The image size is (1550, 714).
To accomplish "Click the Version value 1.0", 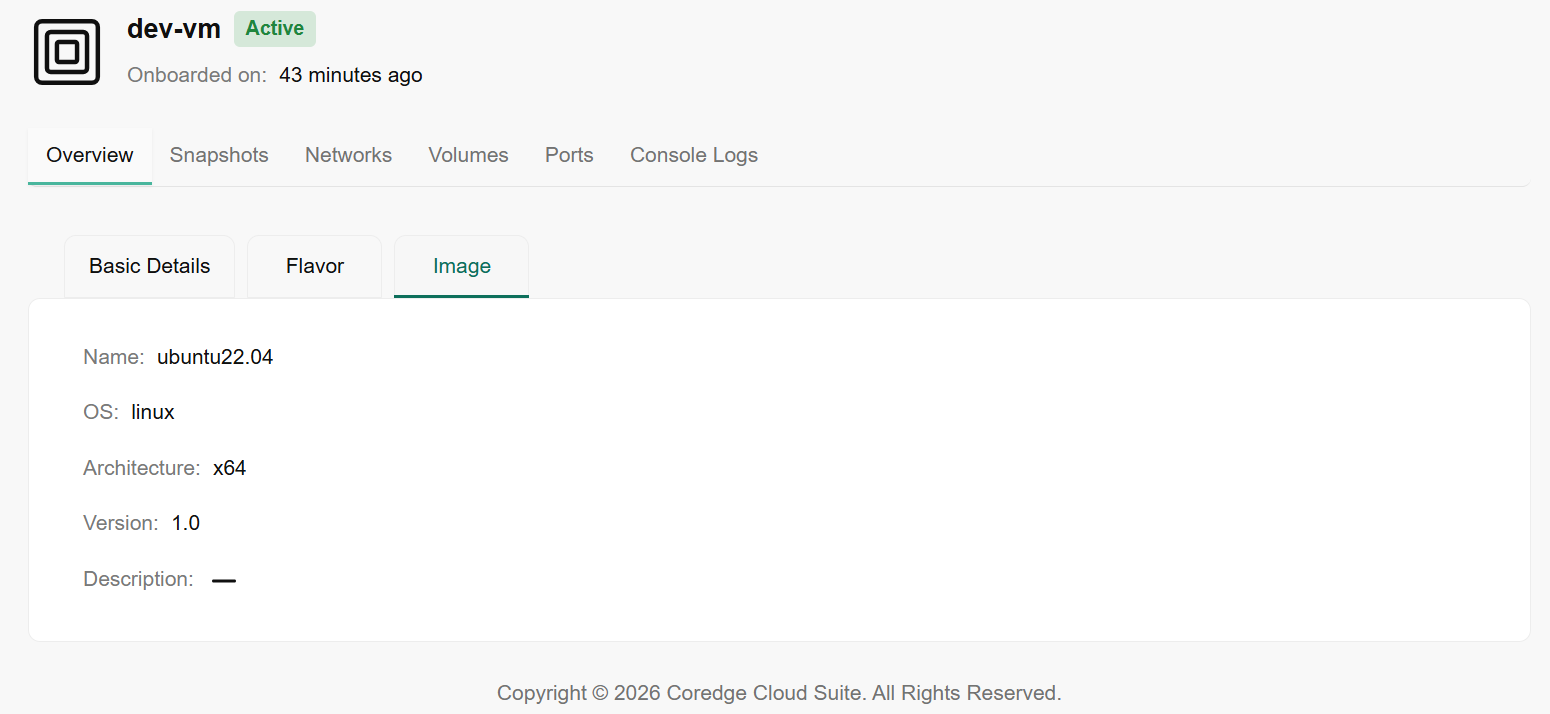I will (x=186, y=523).
